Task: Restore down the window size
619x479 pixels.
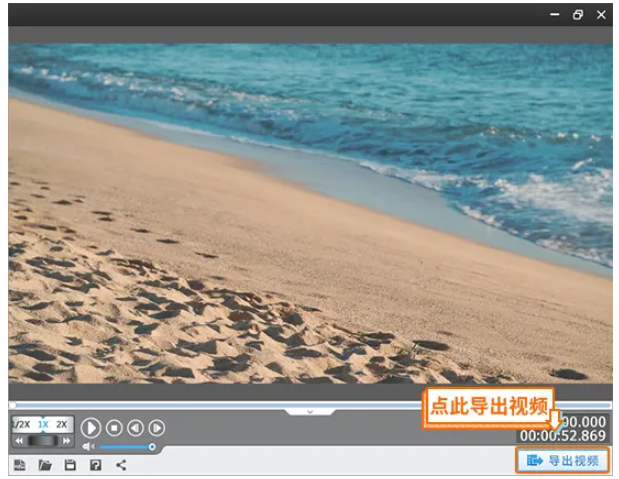Action: coord(577,15)
